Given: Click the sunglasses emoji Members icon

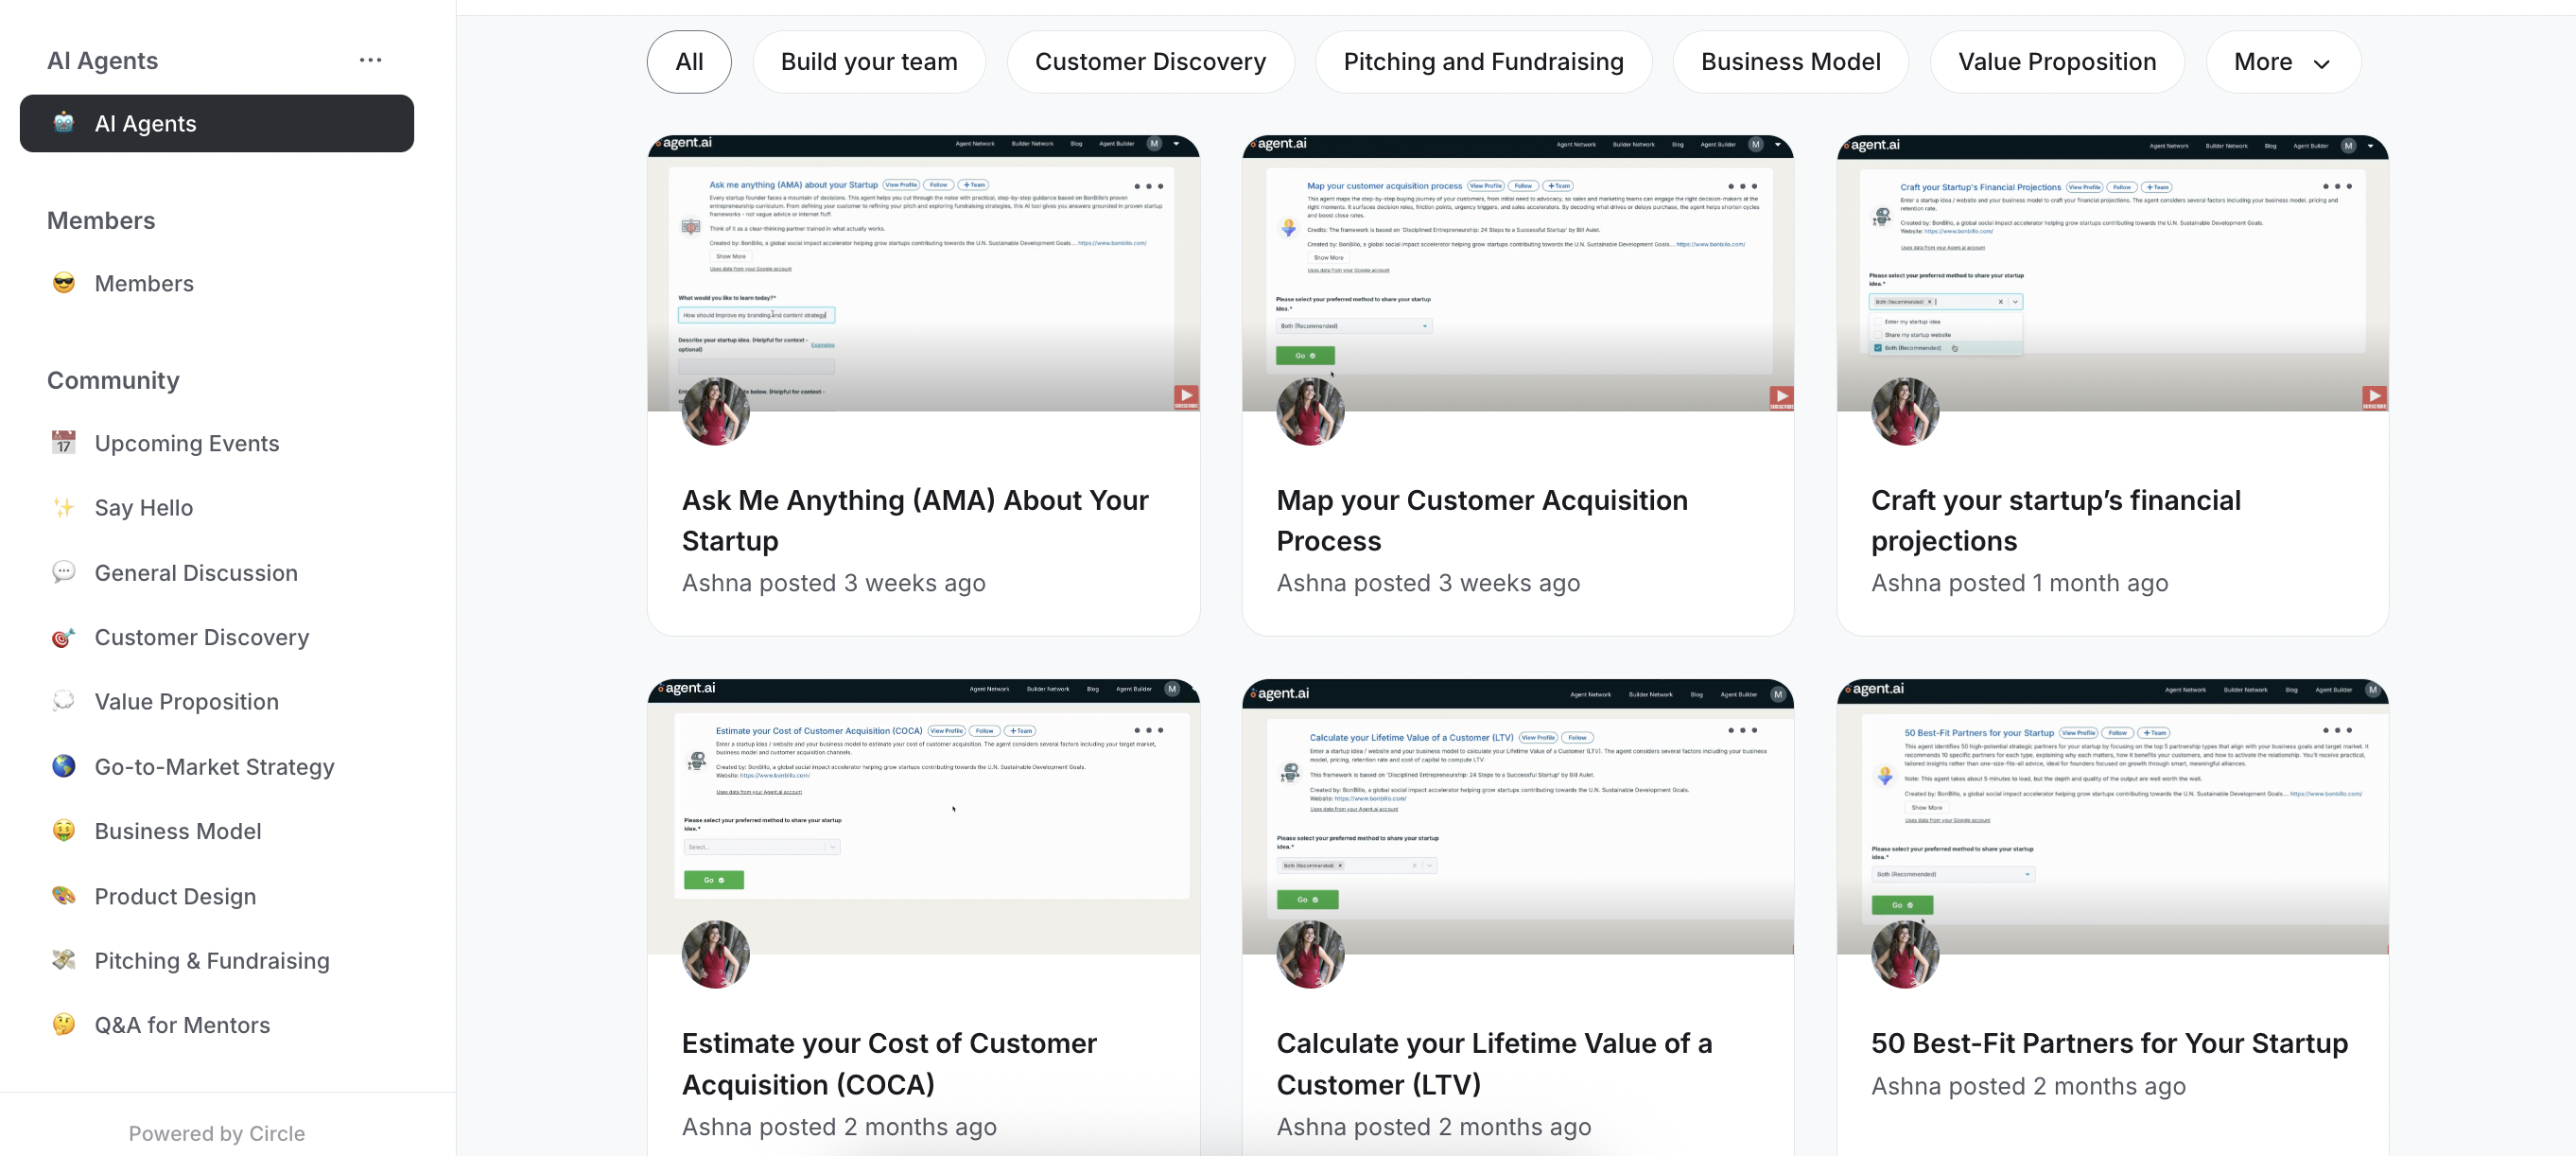Looking at the screenshot, I should pos(64,283).
